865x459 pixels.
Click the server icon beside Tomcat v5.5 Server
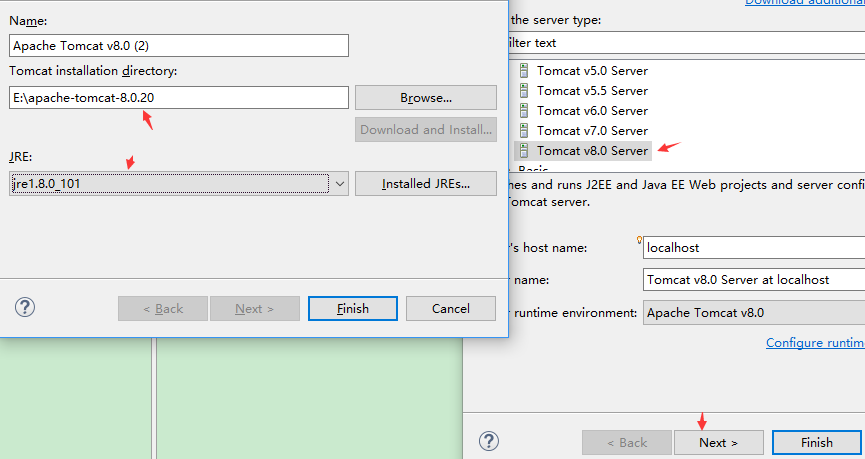click(x=524, y=90)
